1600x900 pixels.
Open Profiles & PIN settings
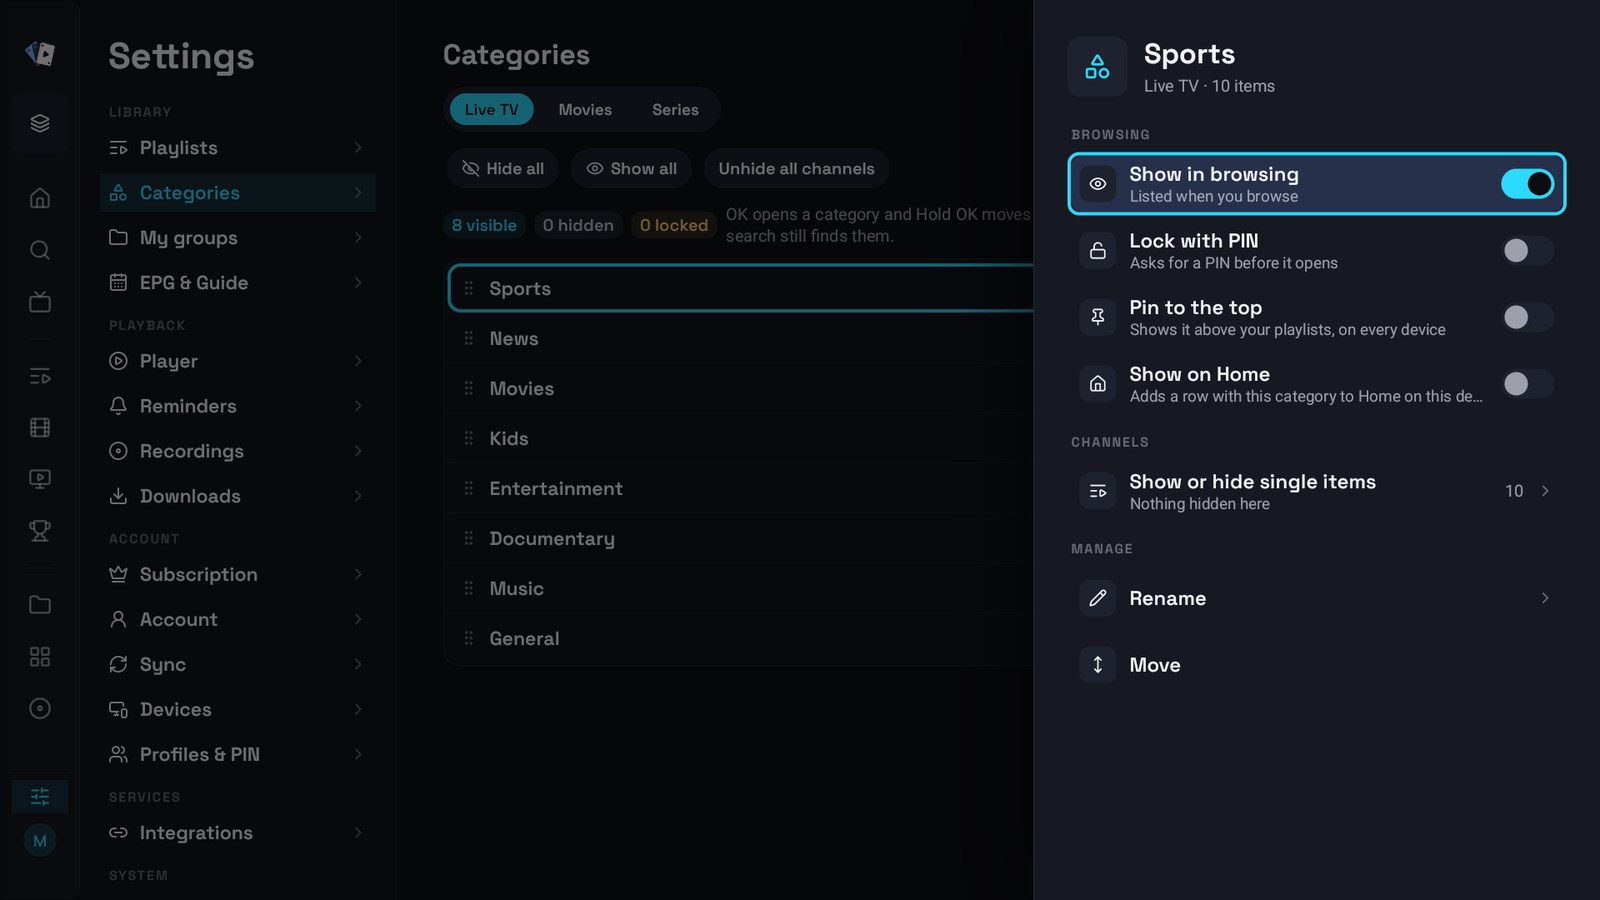pyautogui.click(x=238, y=754)
